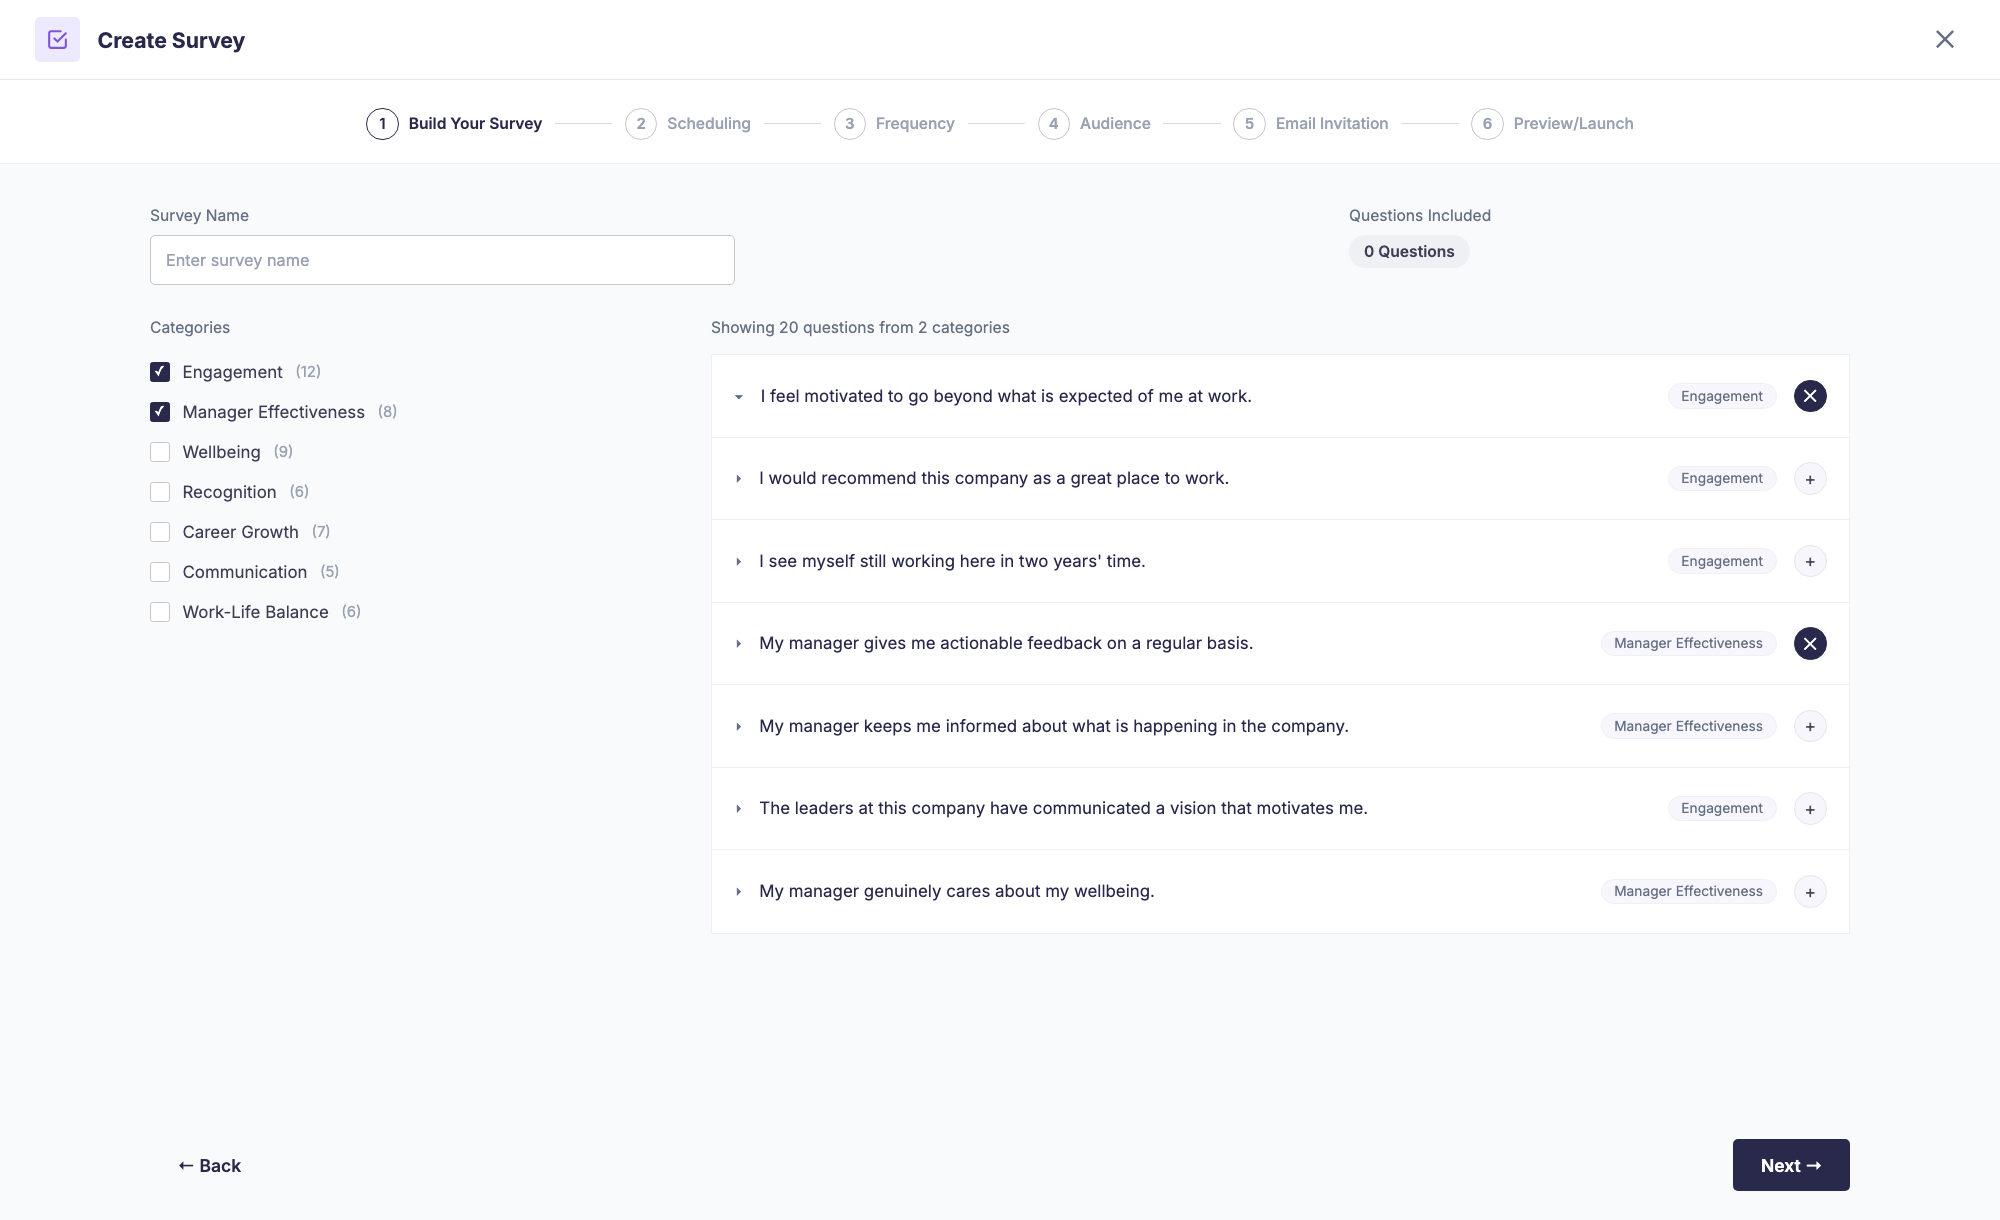
Task: Click the 'Showing 20 questions from 2 categories' text
Action: (860, 328)
